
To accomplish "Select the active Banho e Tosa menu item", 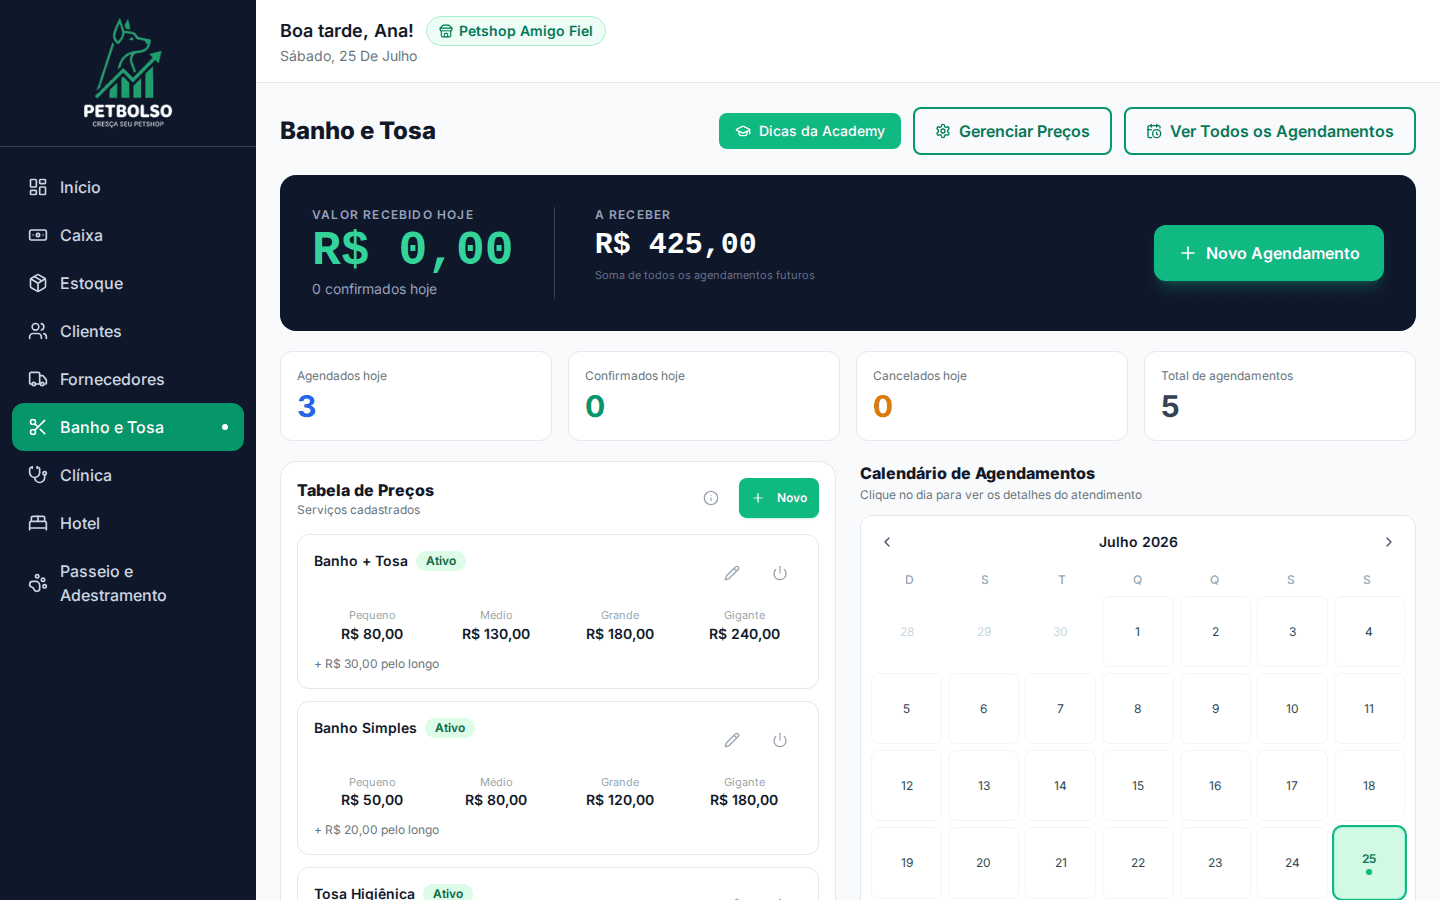I will coord(128,427).
